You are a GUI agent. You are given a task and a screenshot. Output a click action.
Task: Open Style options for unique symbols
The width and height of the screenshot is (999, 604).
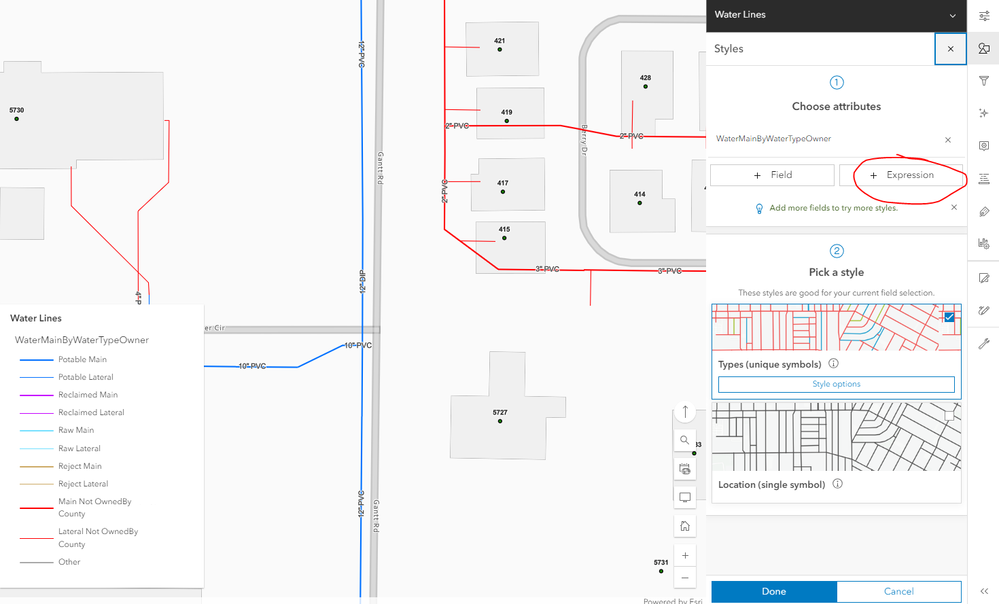coord(836,384)
